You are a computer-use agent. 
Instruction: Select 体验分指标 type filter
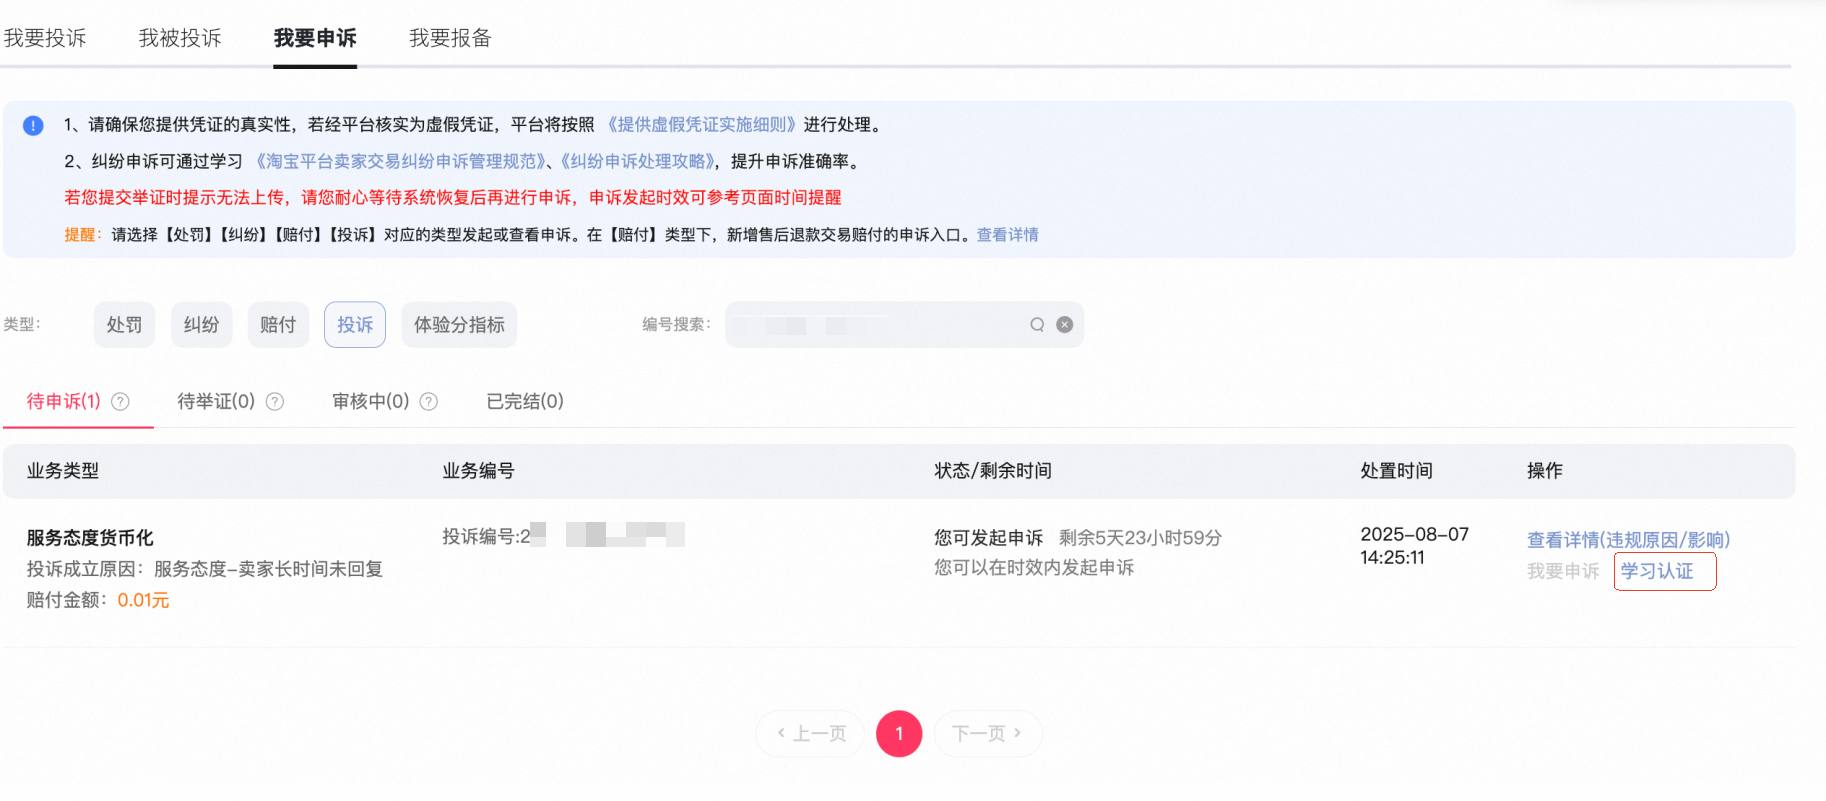(459, 325)
